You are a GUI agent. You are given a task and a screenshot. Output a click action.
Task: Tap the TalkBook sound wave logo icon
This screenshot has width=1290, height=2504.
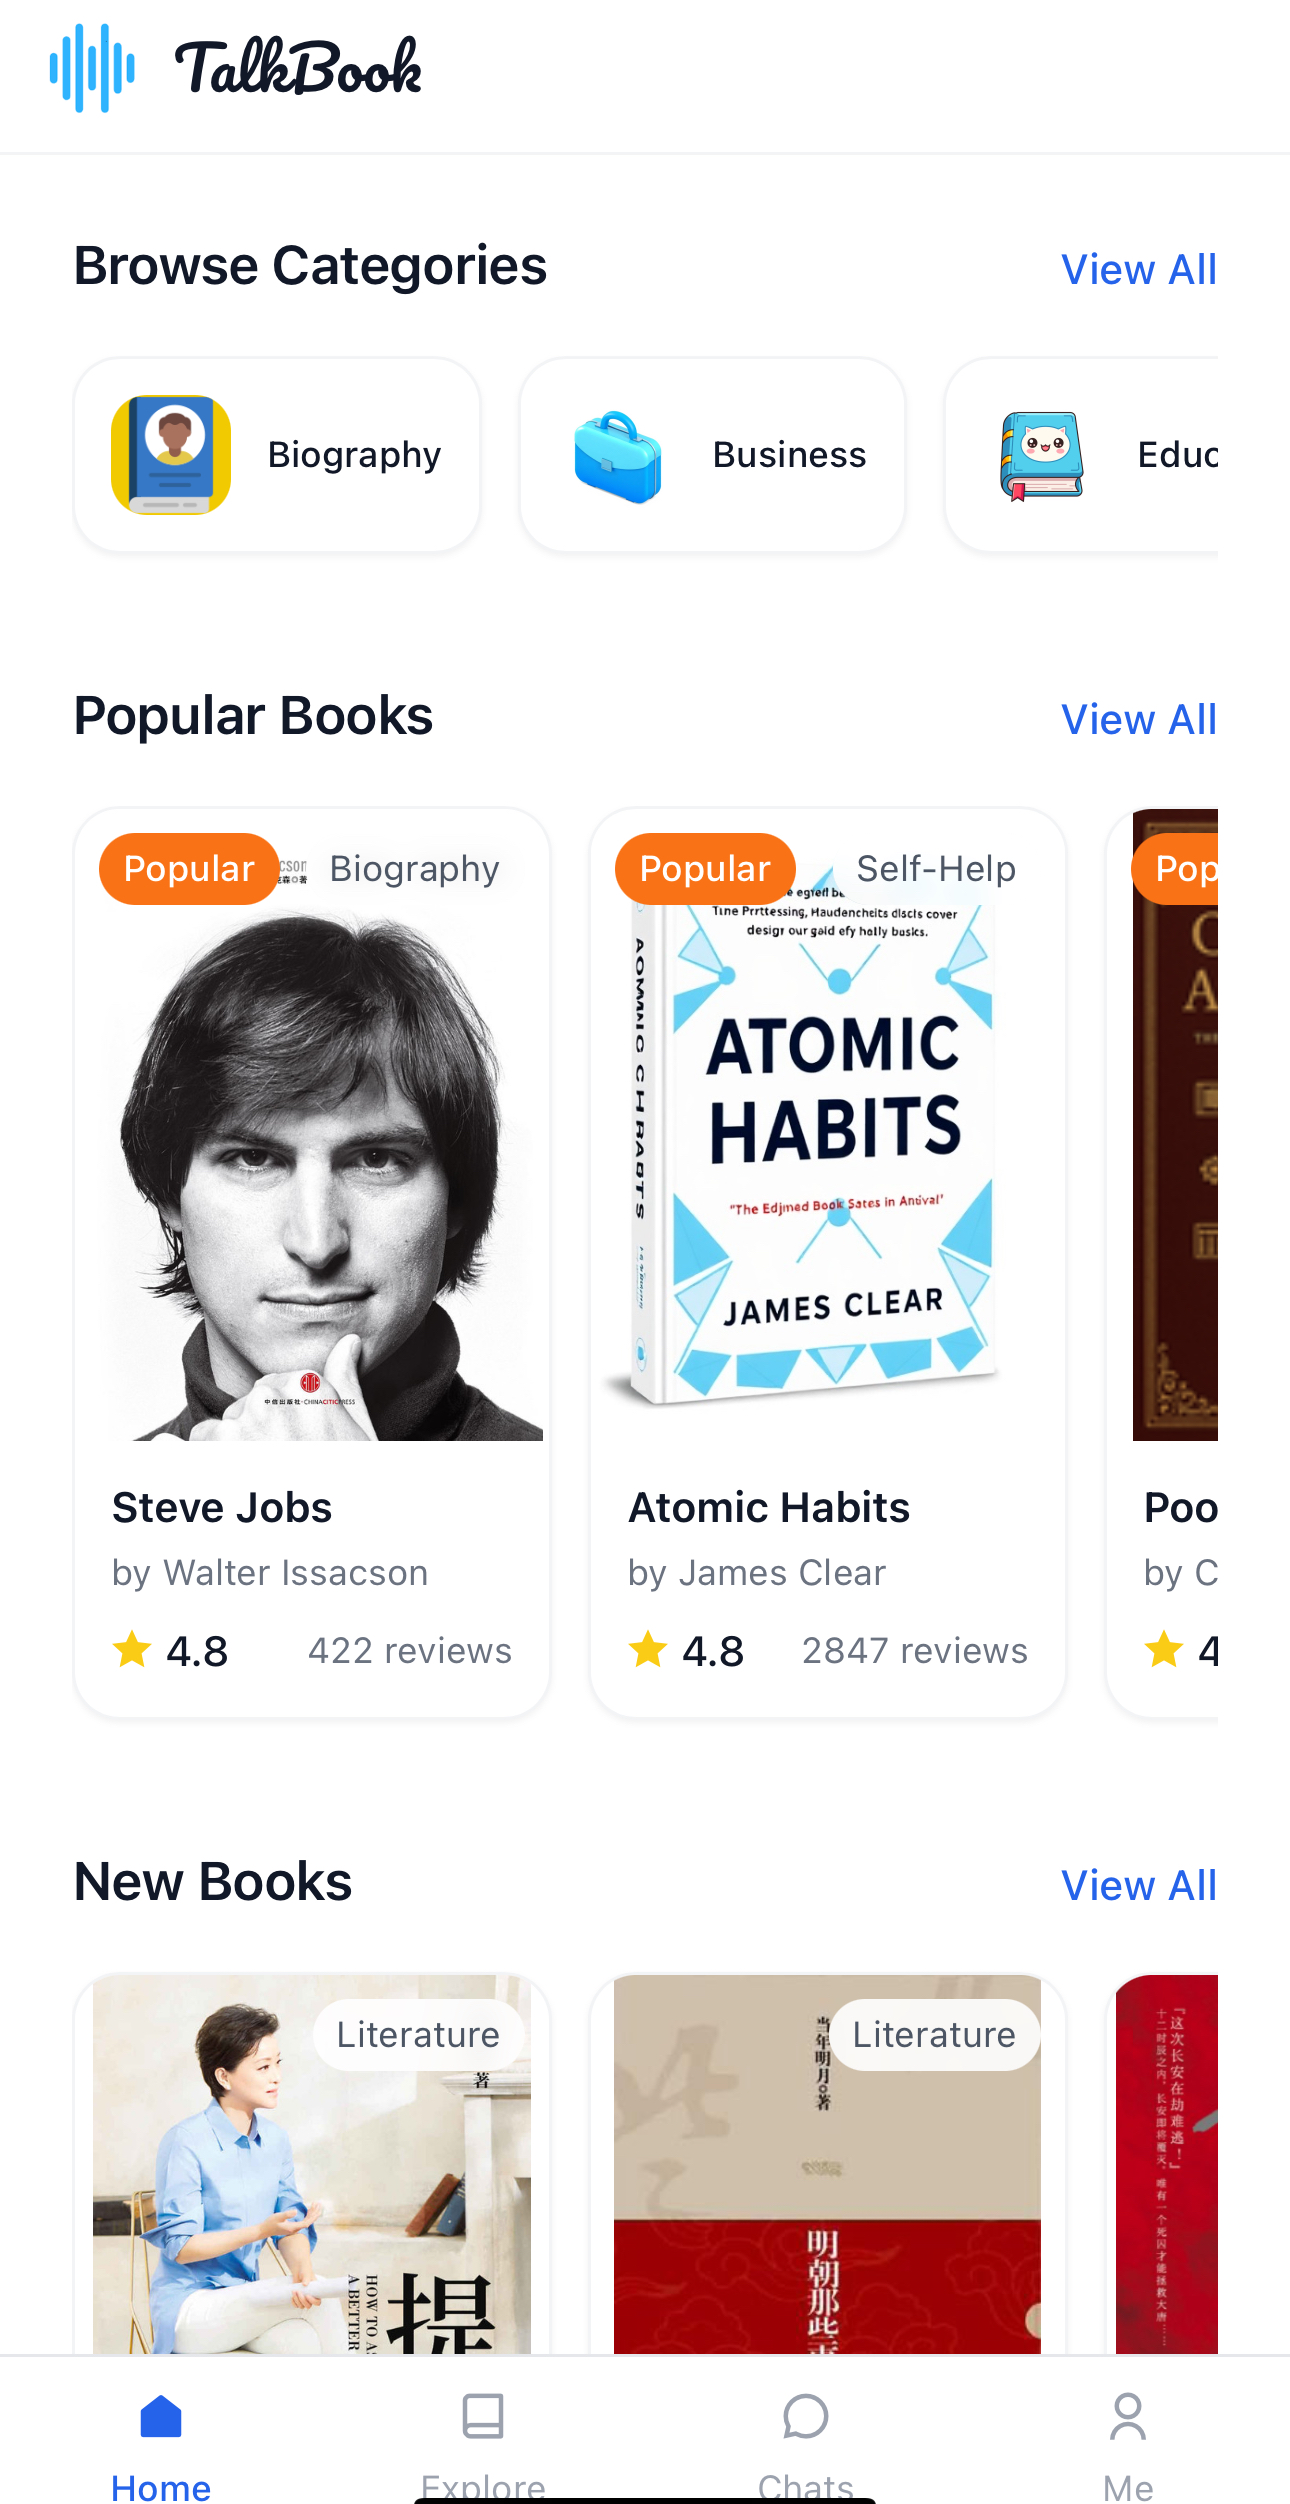[x=92, y=68]
